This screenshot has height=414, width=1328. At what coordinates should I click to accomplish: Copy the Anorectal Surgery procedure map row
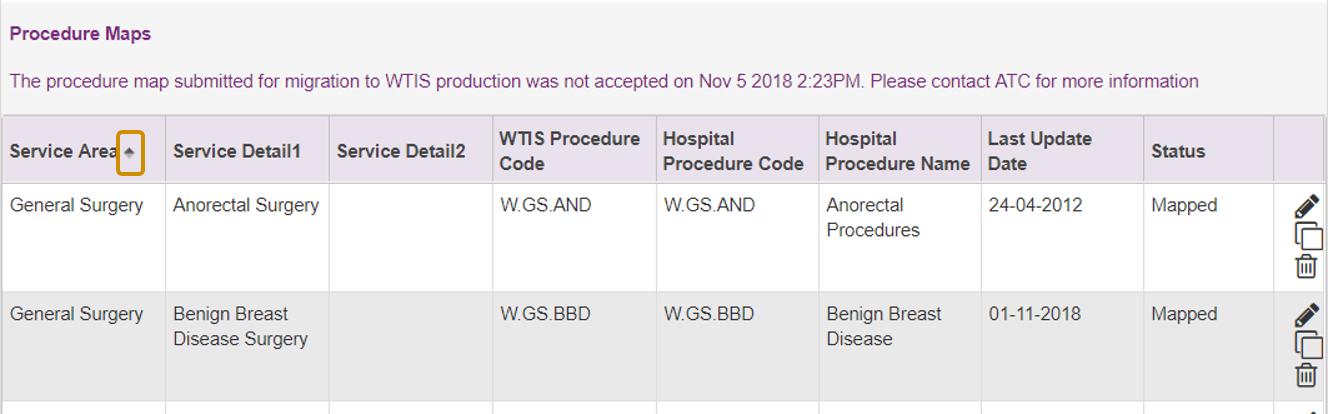coord(1308,237)
